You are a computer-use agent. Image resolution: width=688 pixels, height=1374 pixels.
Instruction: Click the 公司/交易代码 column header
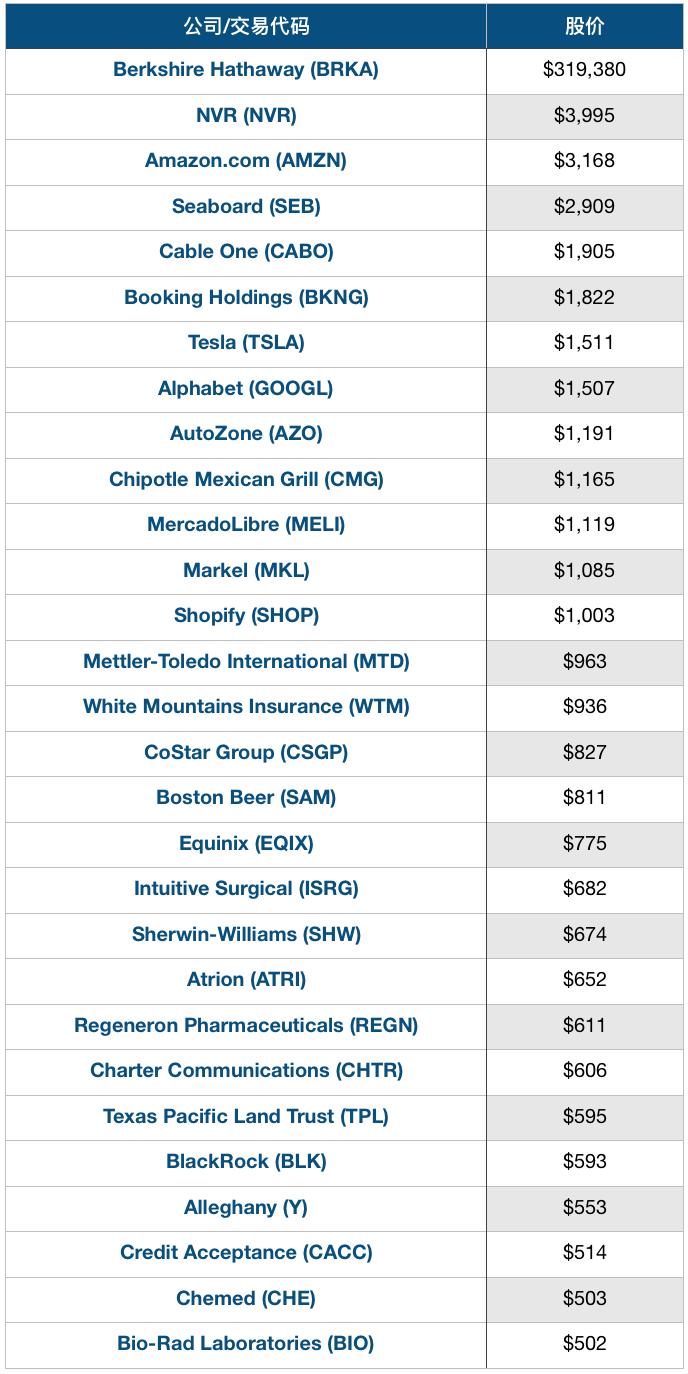point(246,26)
